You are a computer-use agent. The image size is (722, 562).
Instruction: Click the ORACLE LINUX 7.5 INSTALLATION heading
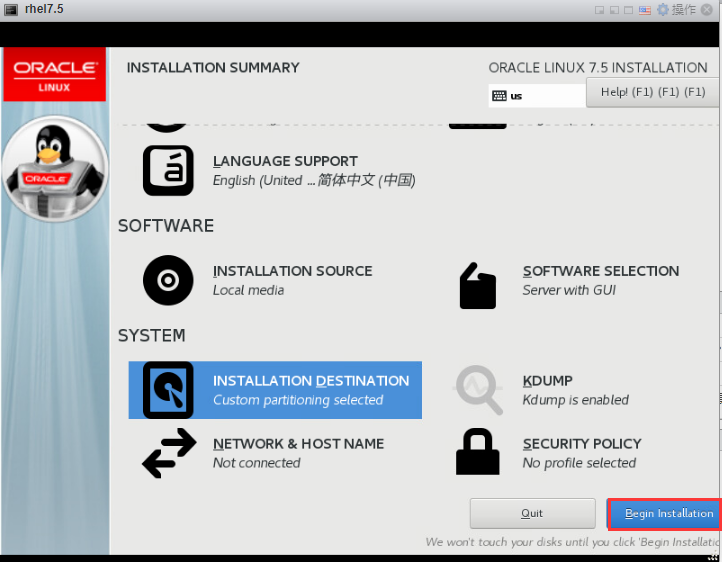[x=598, y=68]
